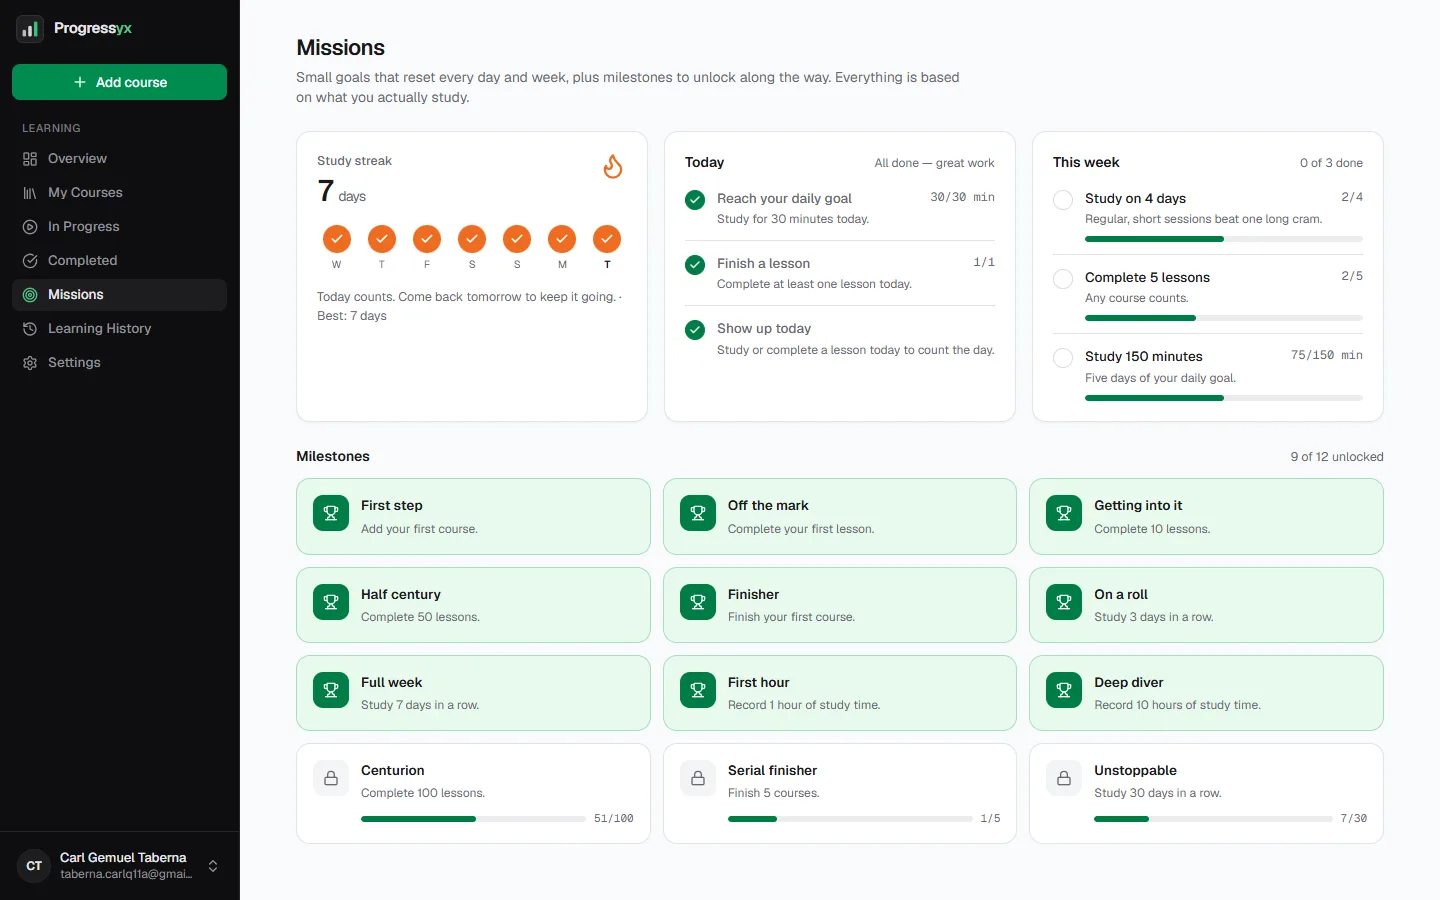Open In Progress section

tap(119, 227)
